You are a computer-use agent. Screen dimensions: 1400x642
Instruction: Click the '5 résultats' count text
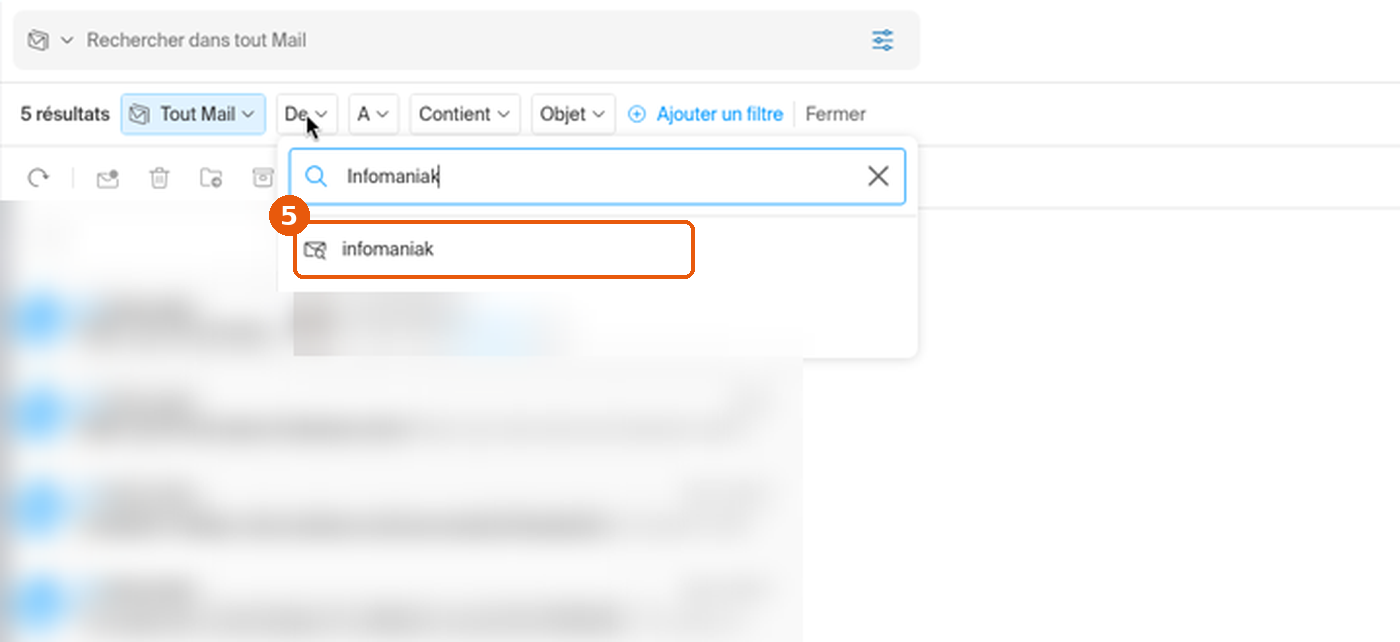click(65, 114)
